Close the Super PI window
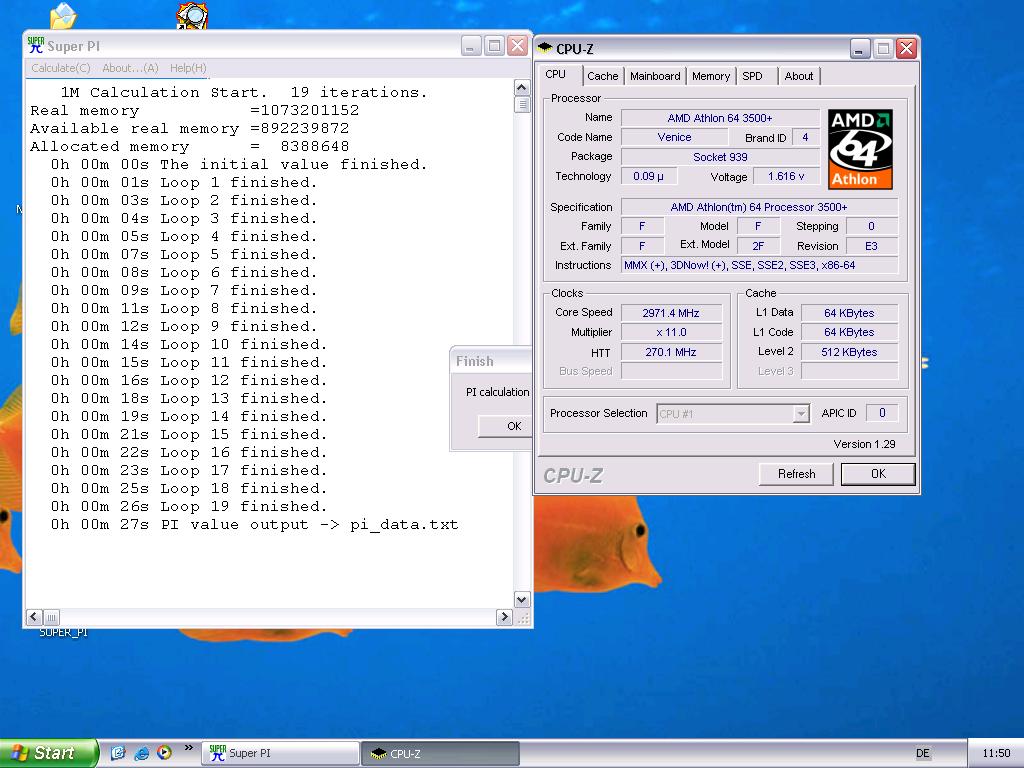1024x768 pixels. pos(517,46)
